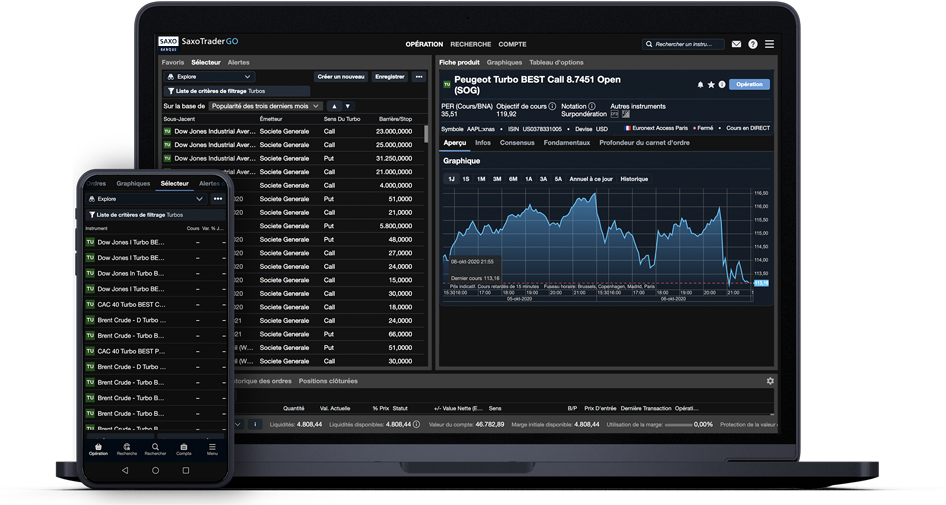The width and height of the screenshot is (946, 505).
Task: Tap the Recherche globe icon on the phone
Action: tap(127, 447)
